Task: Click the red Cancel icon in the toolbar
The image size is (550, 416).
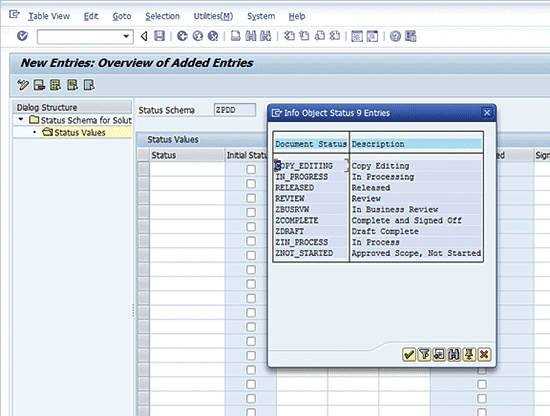Action: (213, 36)
